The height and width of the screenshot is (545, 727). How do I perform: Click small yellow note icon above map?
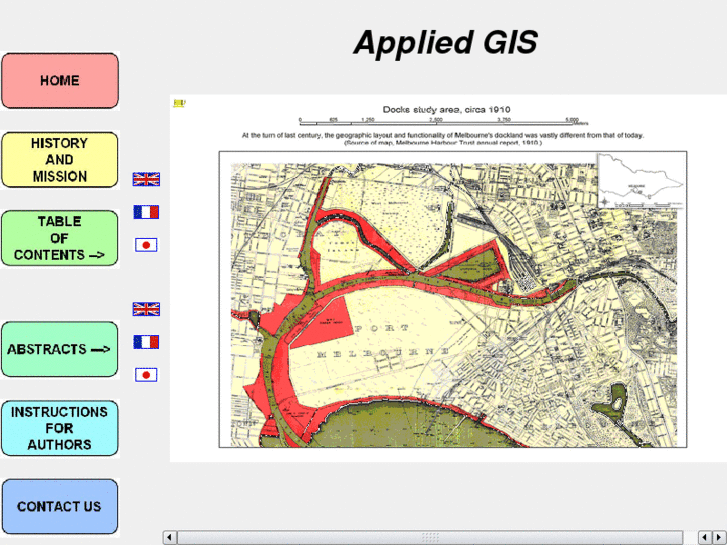pos(179,103)
